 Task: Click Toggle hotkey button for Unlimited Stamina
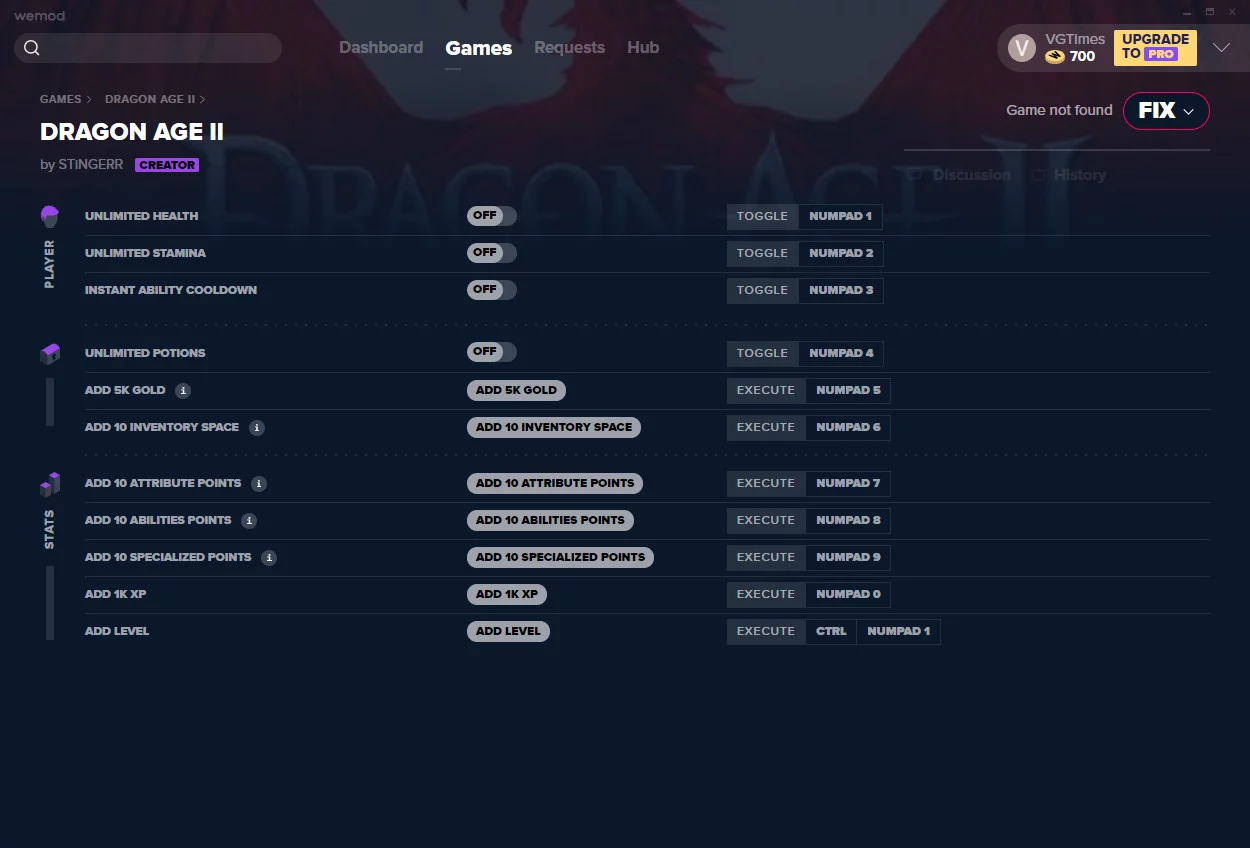pos(763,254)
